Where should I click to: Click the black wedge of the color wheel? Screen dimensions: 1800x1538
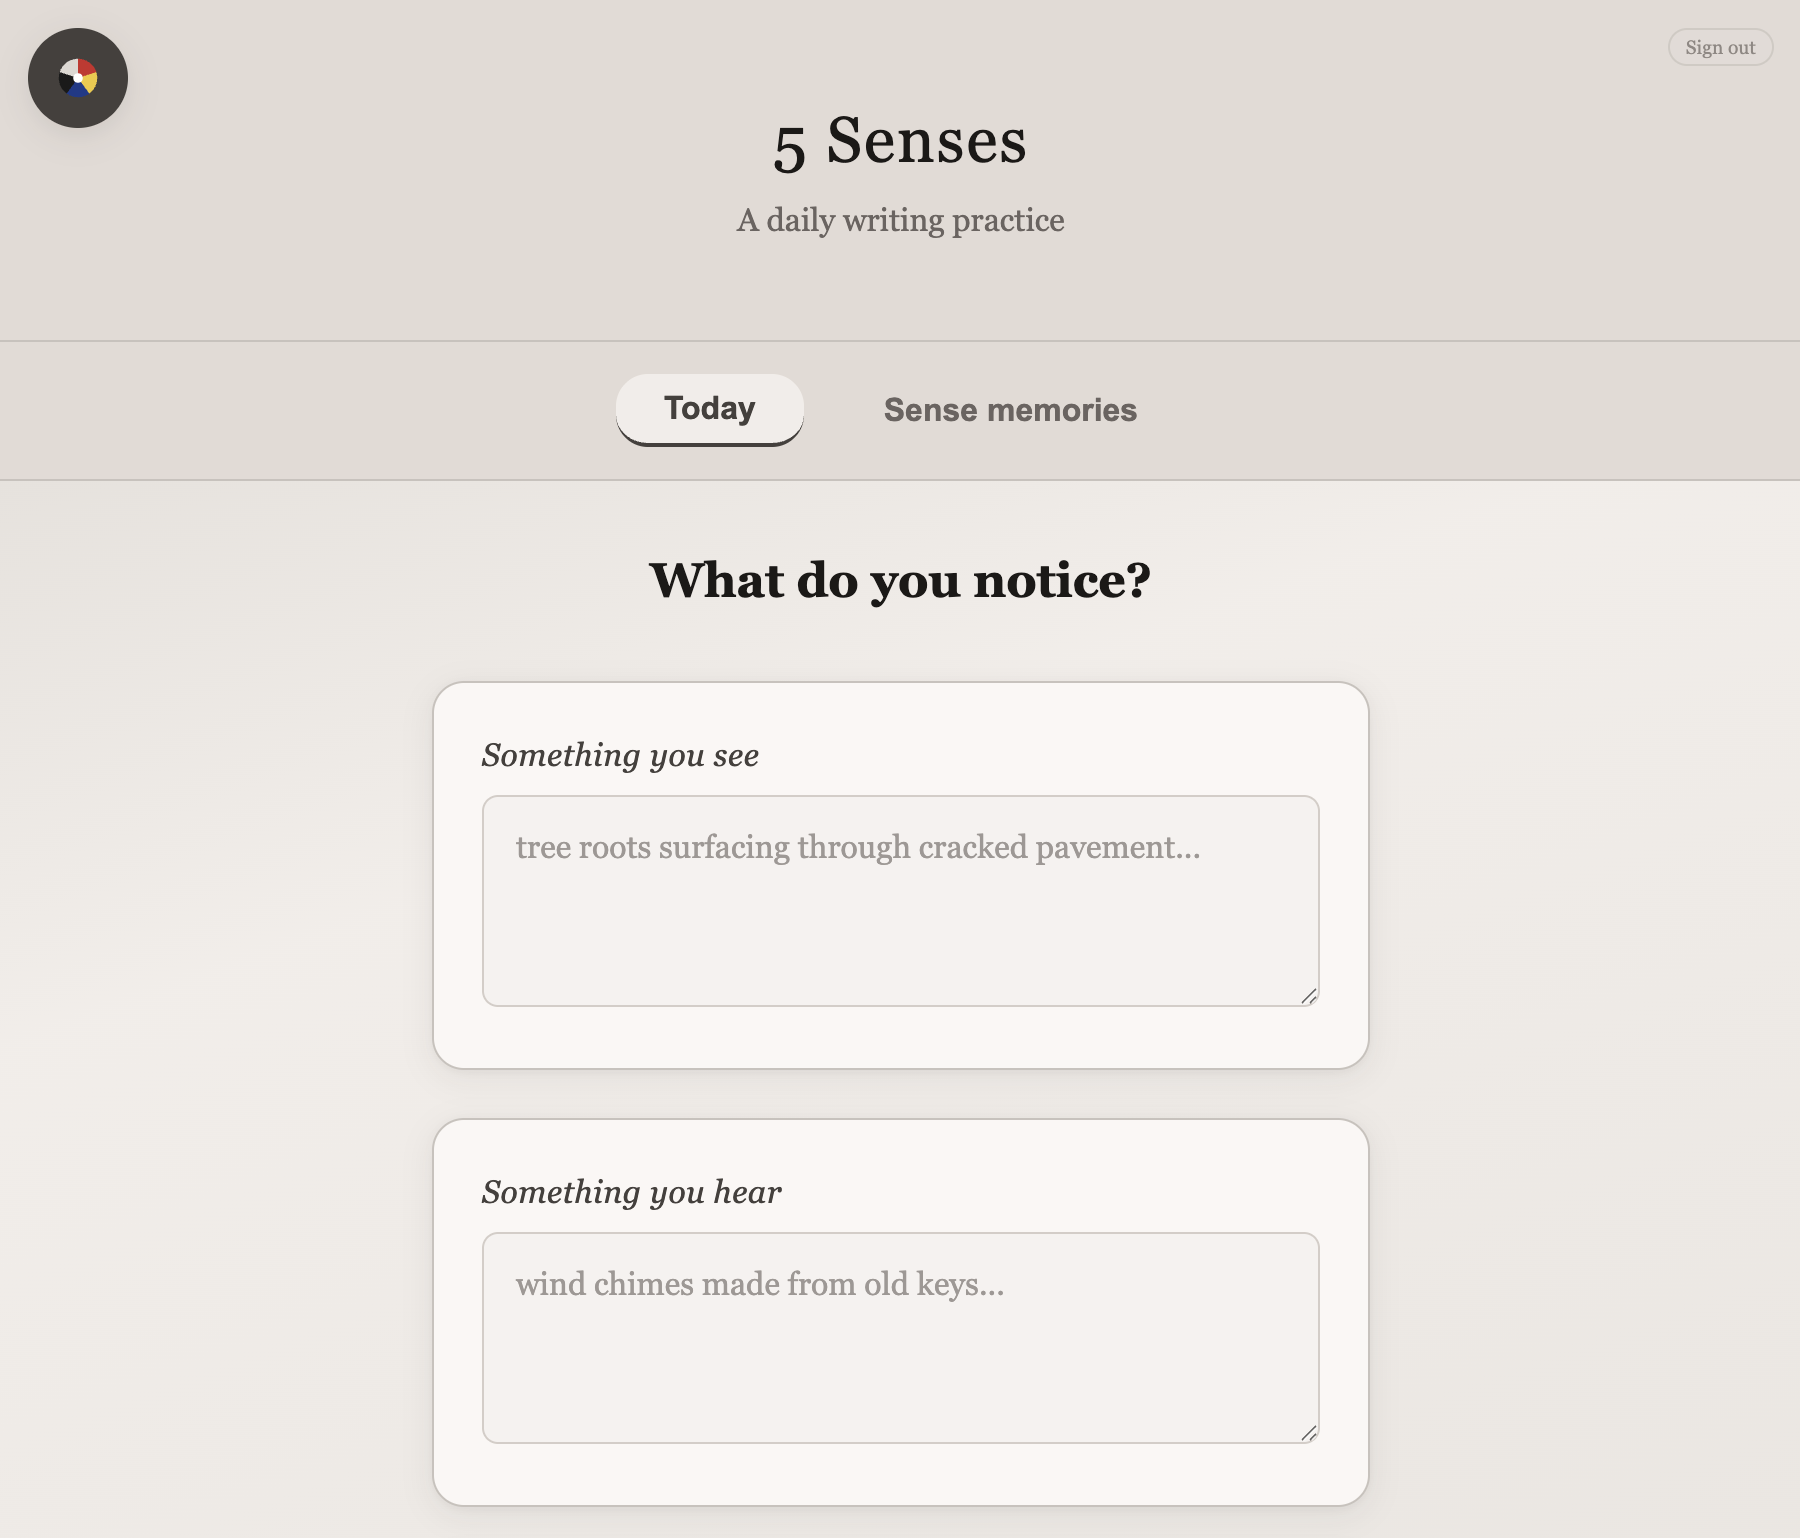pos(67,83)
